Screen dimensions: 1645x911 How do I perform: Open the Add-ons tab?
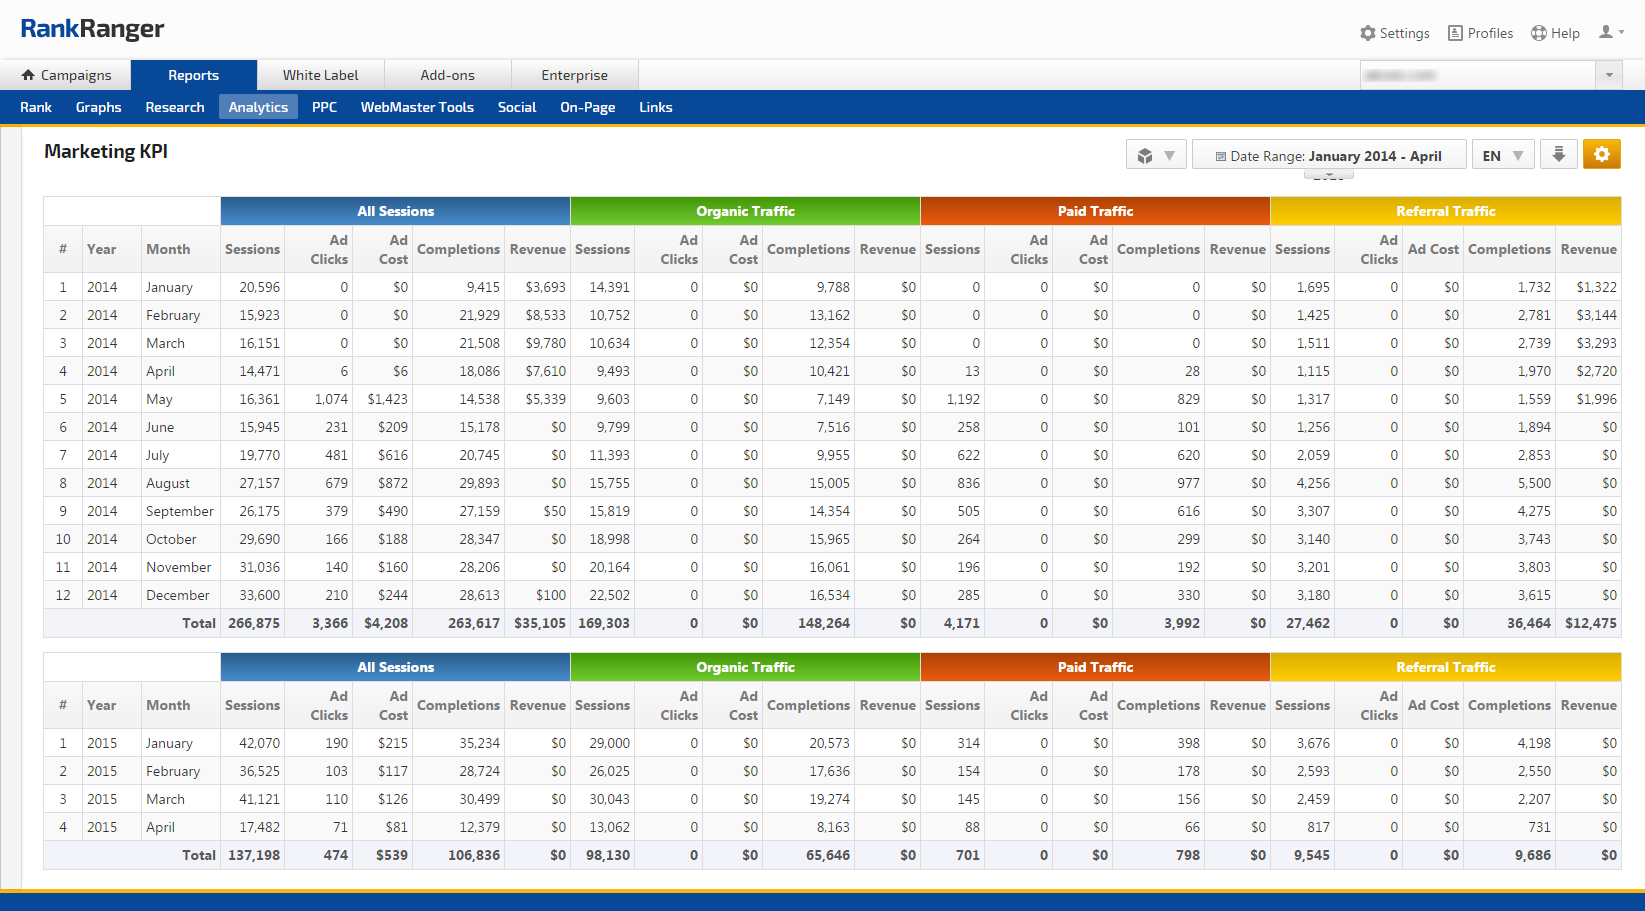[x=447, y=75]
